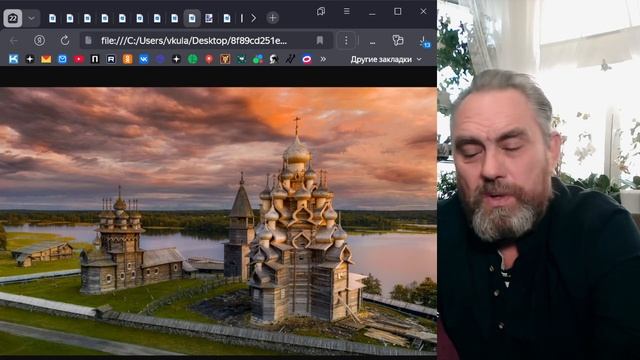
Task: Open the tab counter showing 22
Action: point(13,18)
